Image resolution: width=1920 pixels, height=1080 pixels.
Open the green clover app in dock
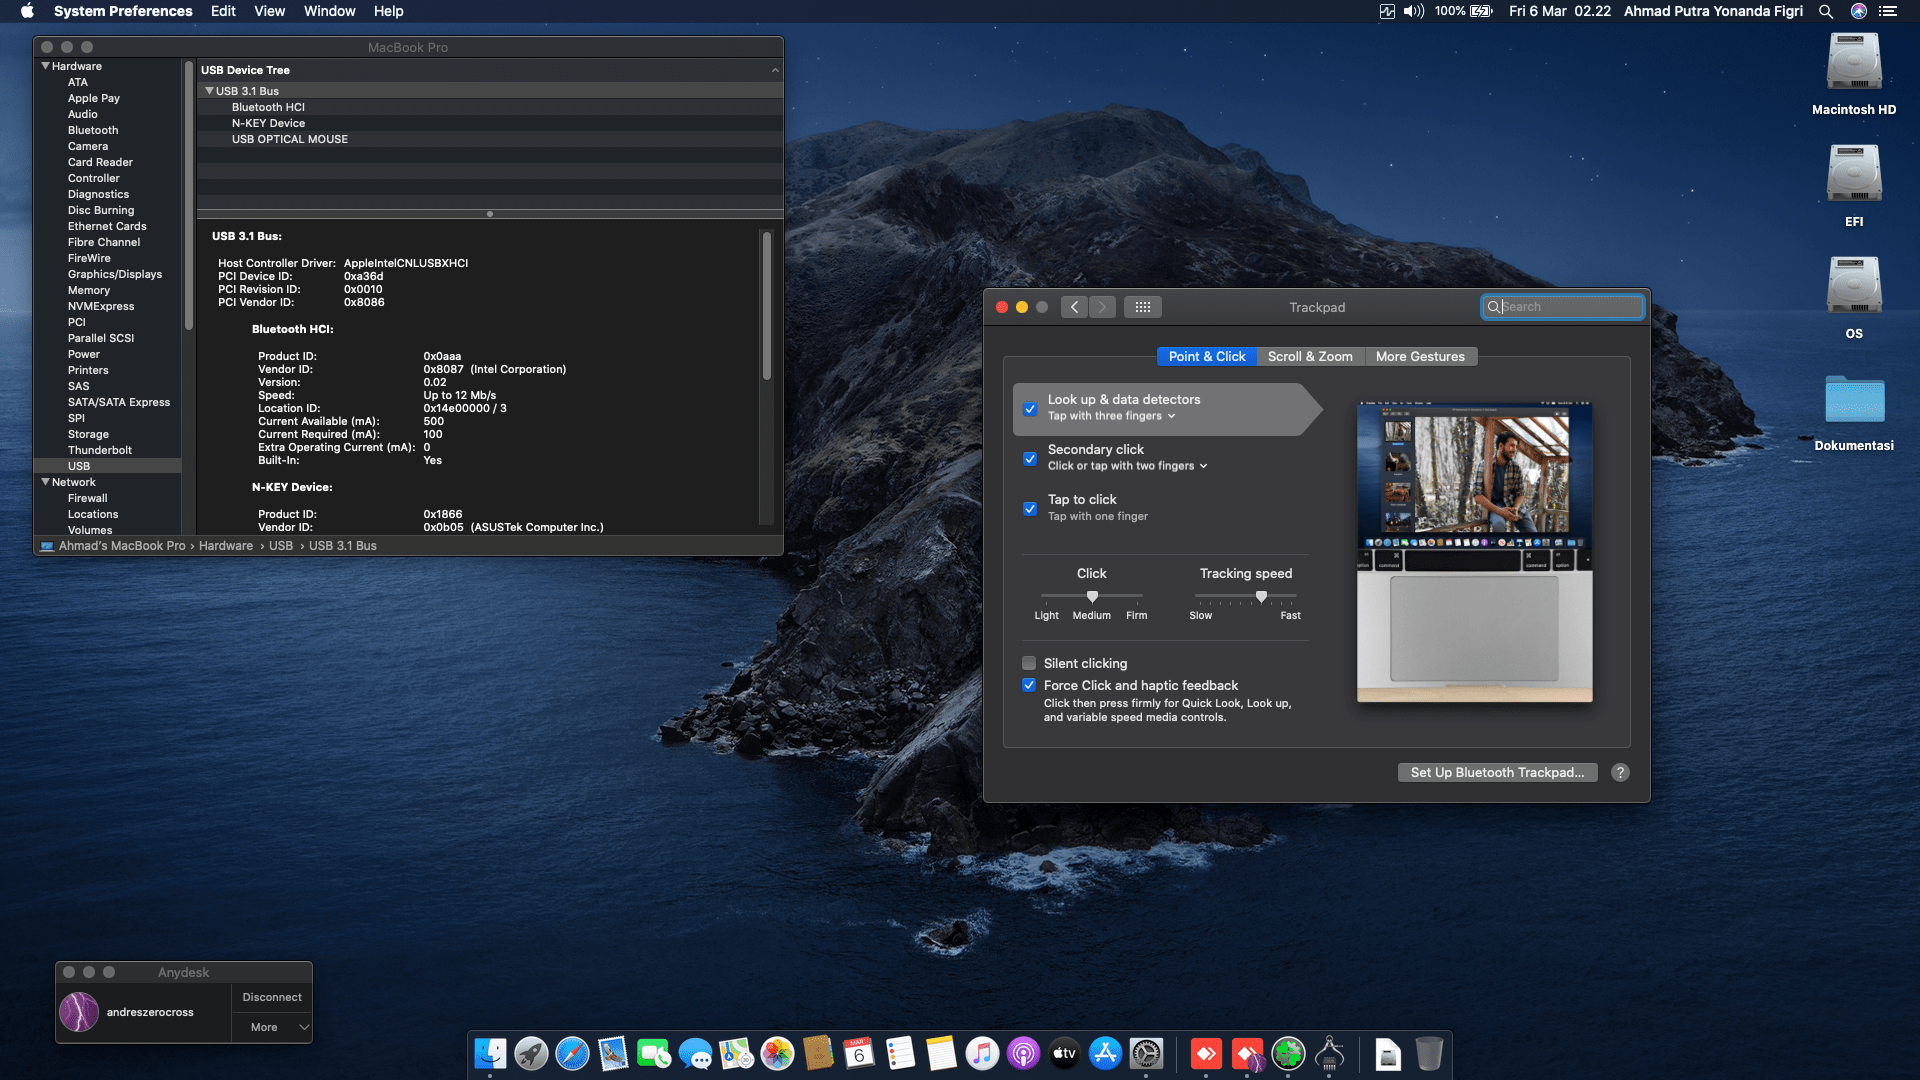(x=1288, y=1053)
